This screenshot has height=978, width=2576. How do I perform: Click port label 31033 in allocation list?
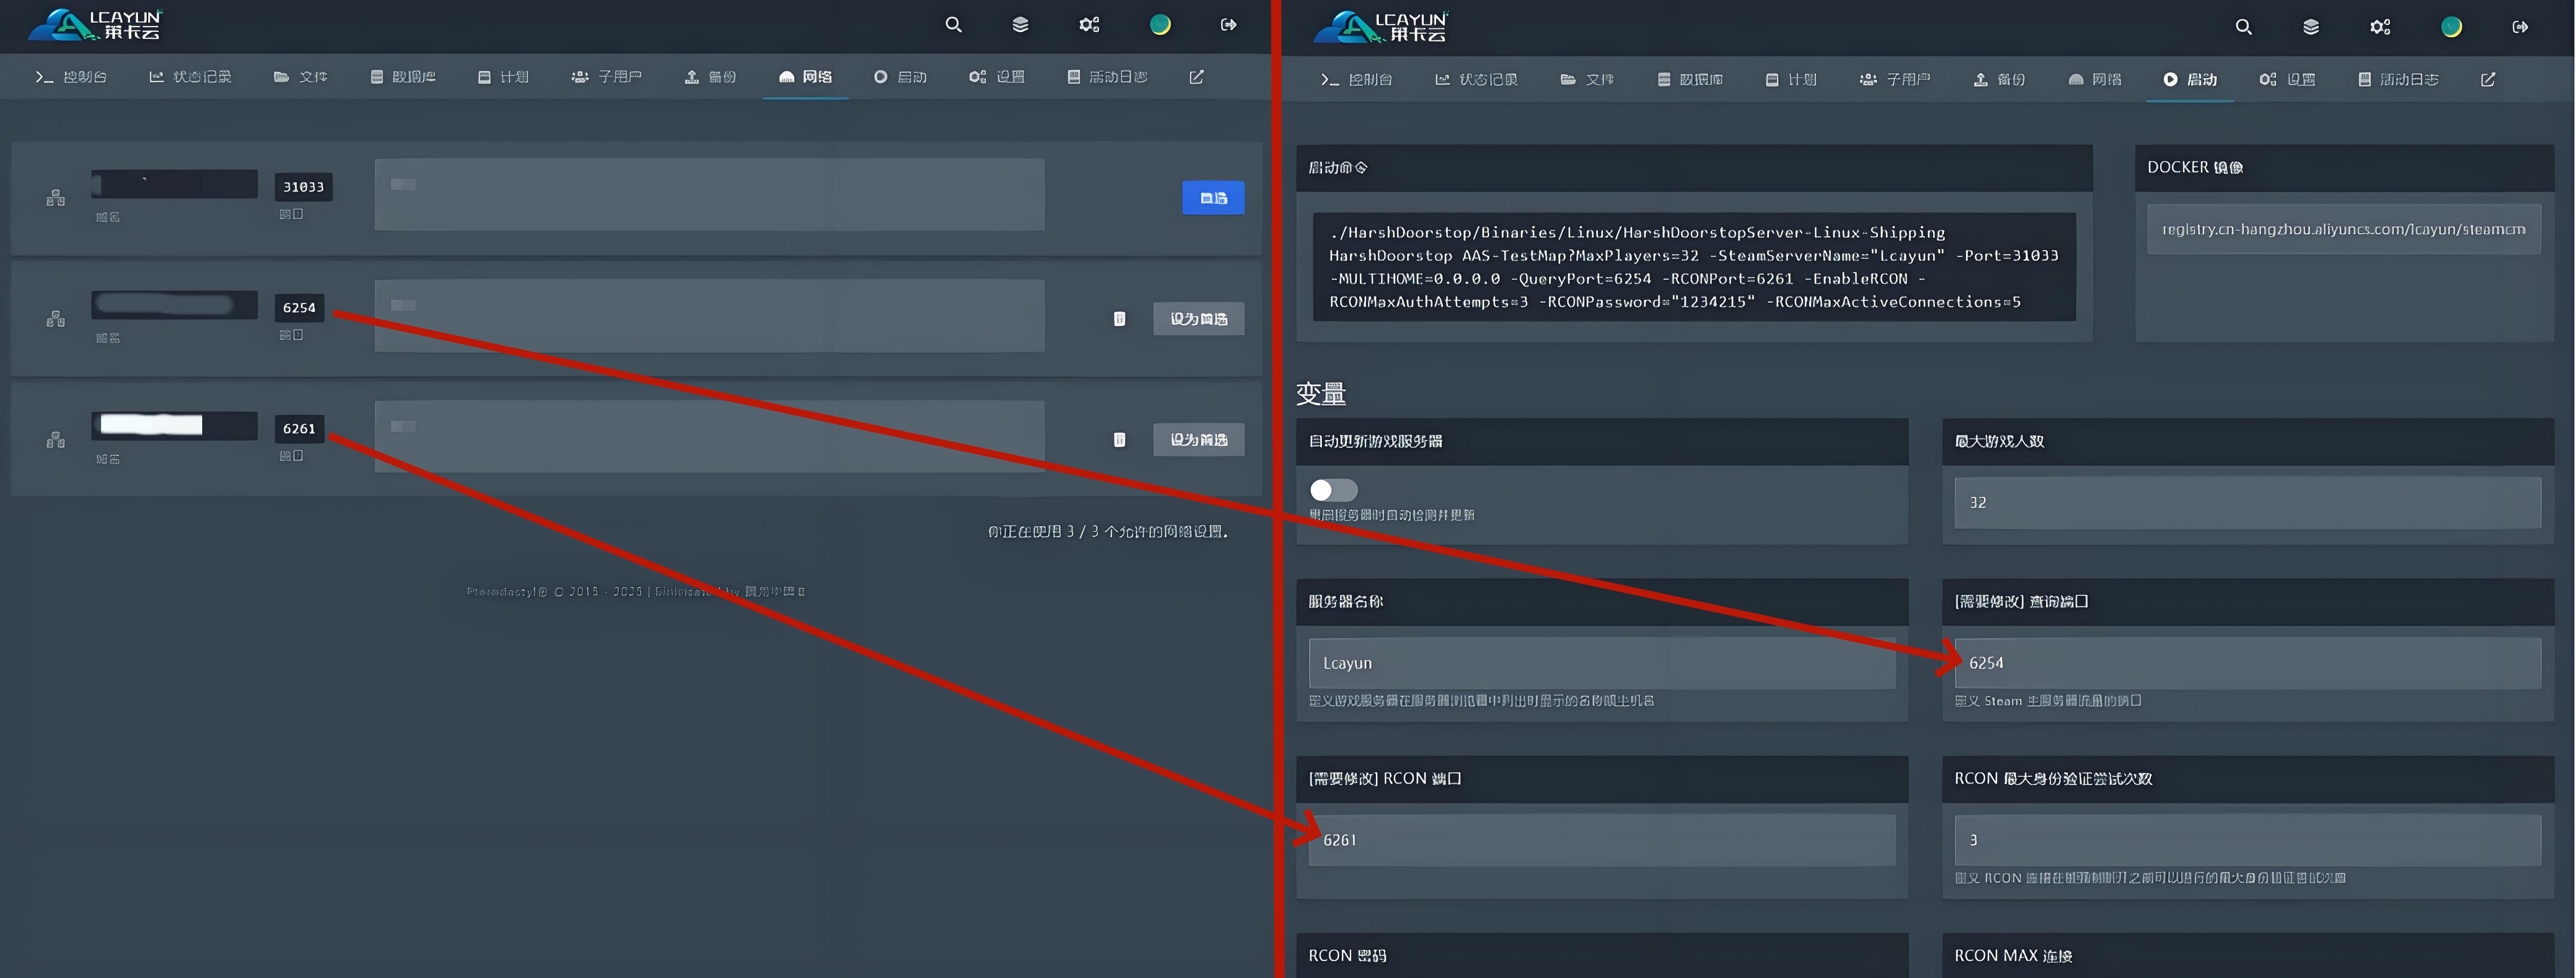pos(303,187)
